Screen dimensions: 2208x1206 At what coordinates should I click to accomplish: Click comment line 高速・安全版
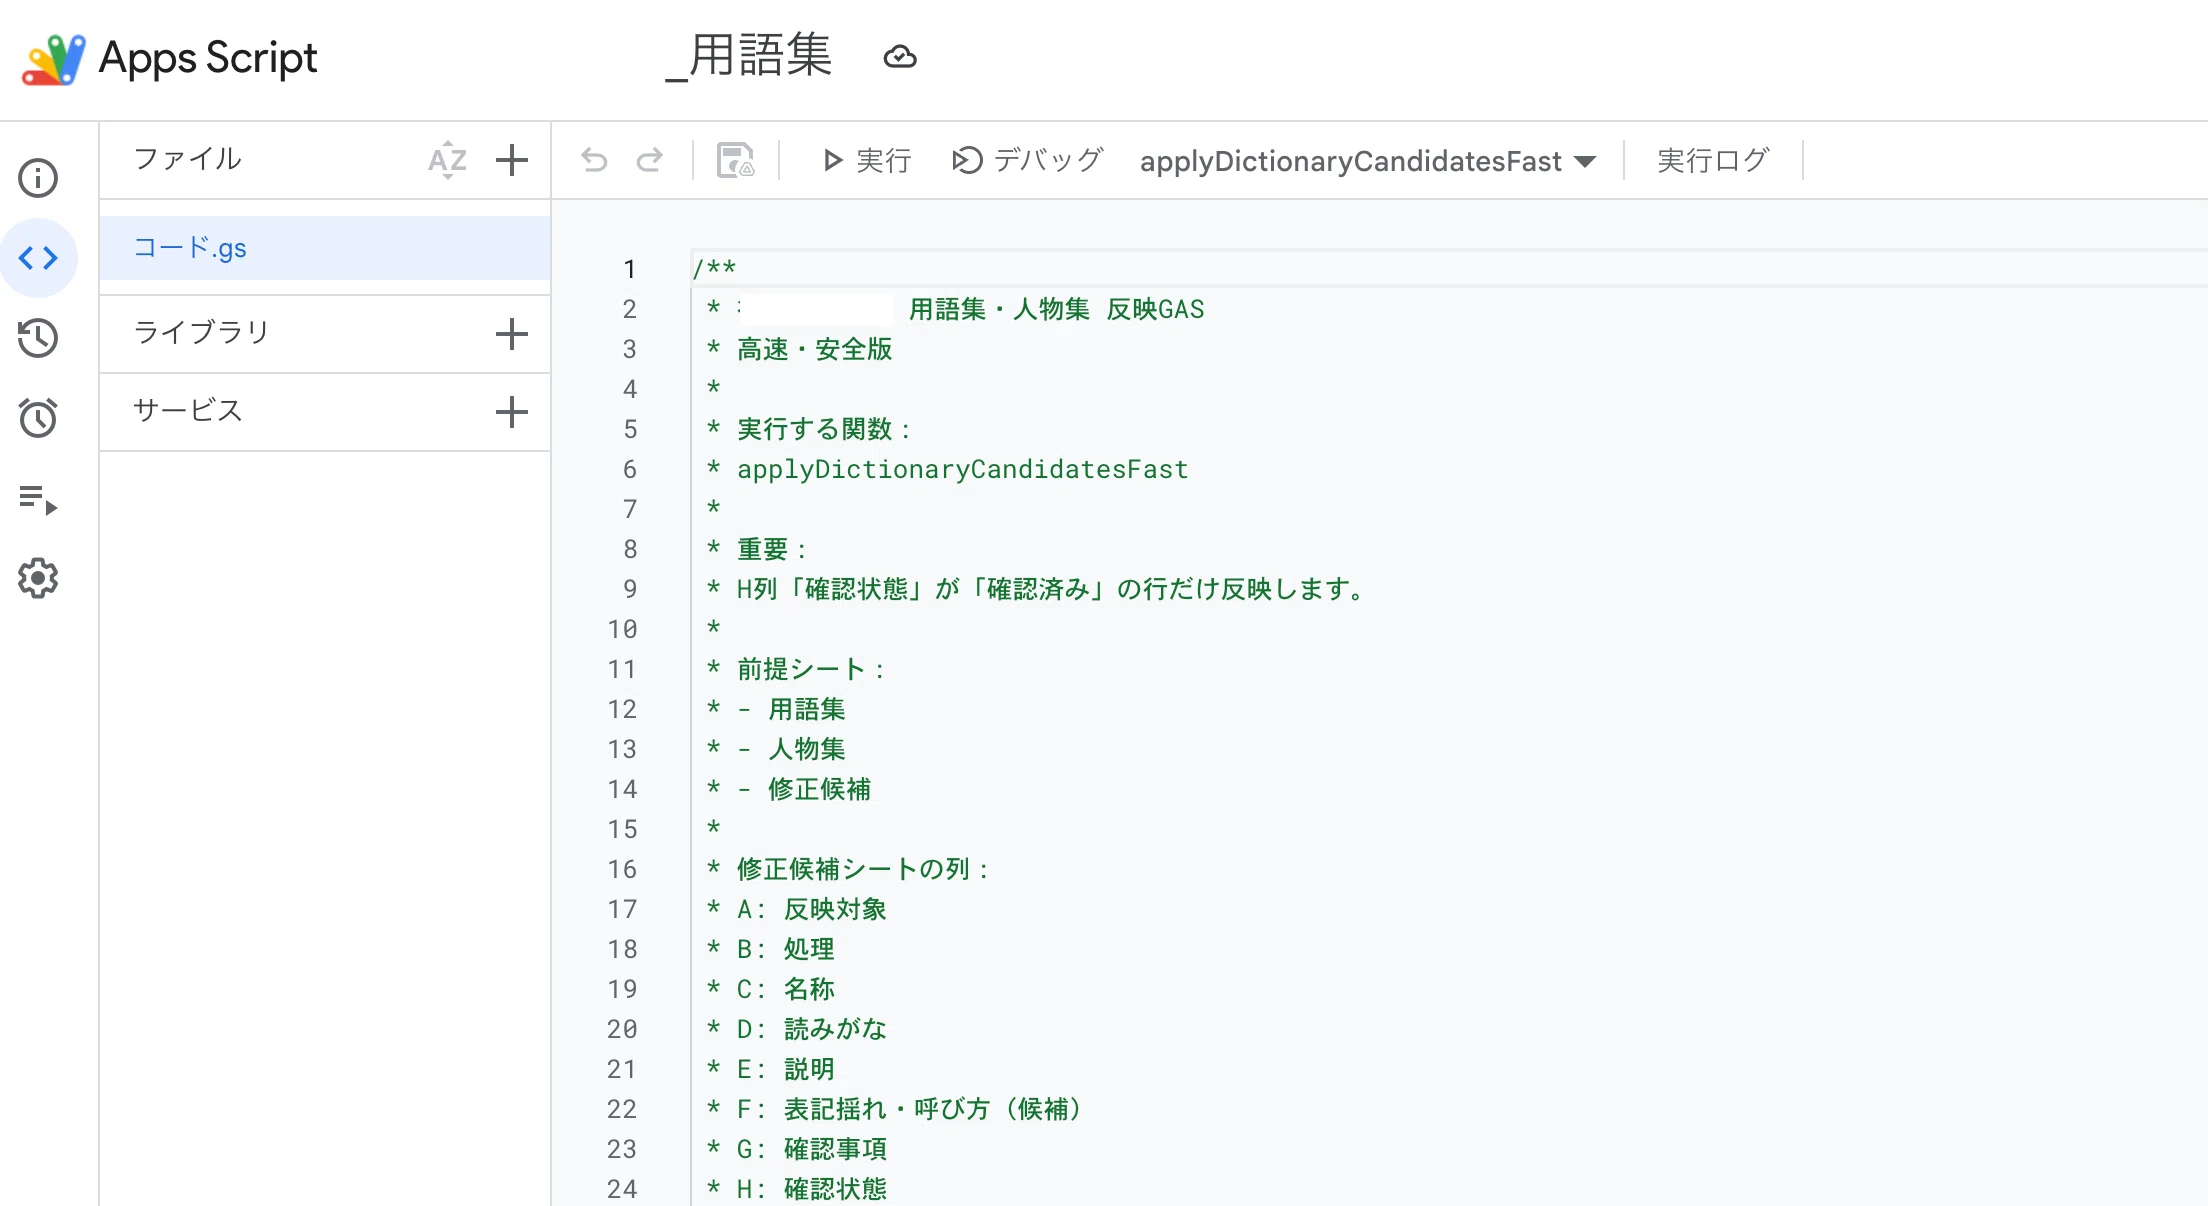click(x=814, y=349)
